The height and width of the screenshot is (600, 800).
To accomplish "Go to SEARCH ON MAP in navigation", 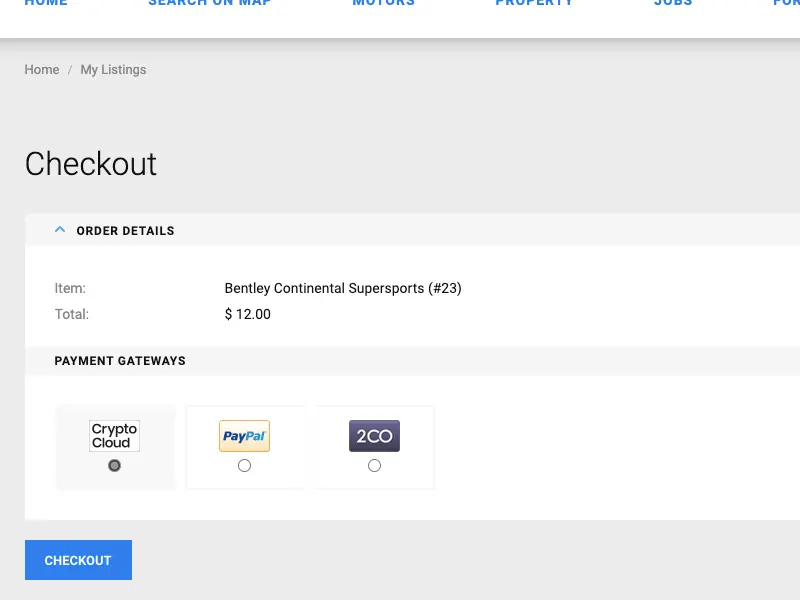I will coord(210,3).
